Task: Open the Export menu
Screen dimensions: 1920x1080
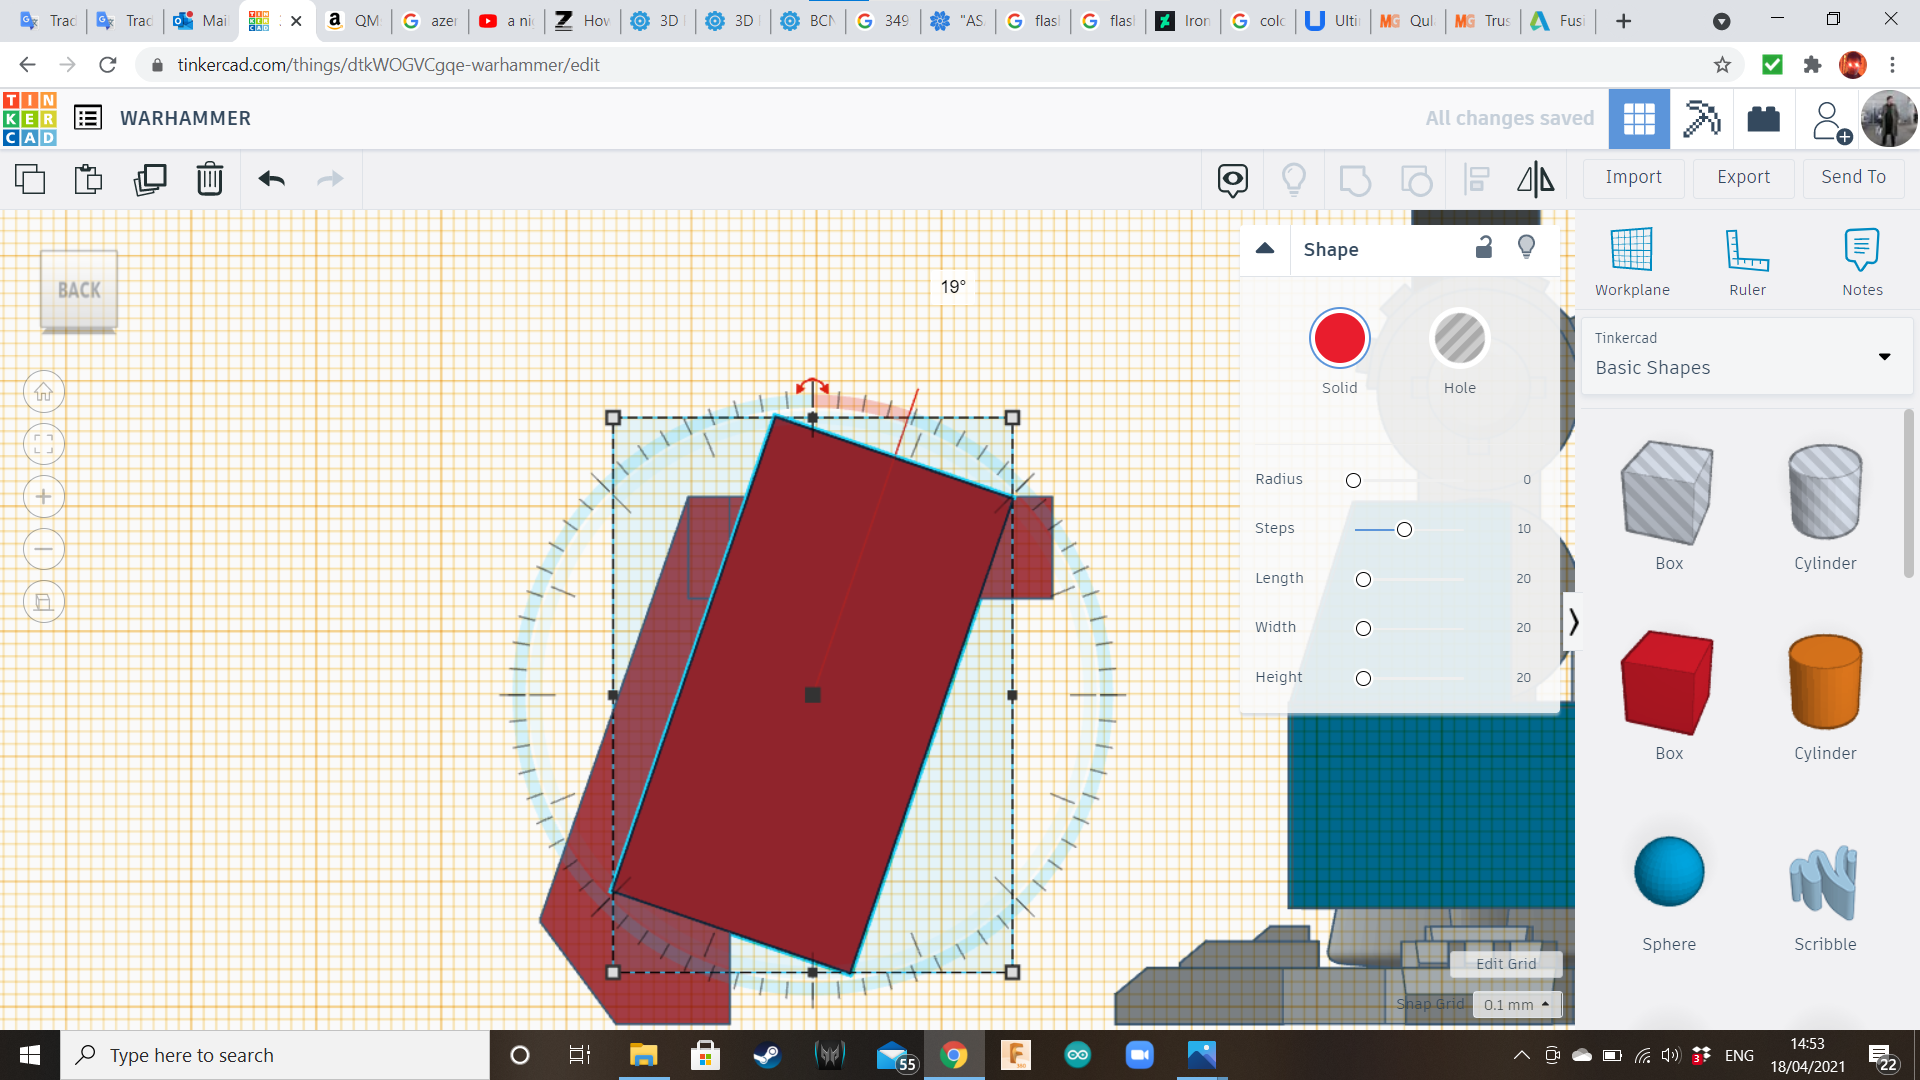Action: click(1743, 177)
